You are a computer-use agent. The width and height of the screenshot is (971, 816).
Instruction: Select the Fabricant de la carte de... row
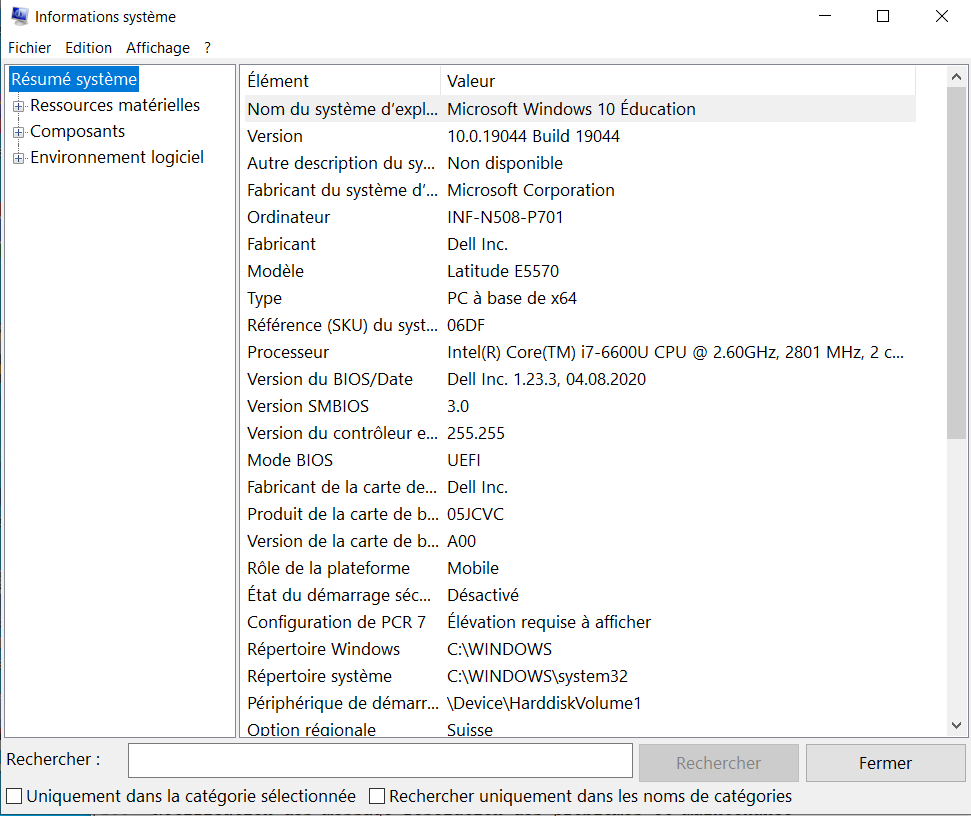580,487
